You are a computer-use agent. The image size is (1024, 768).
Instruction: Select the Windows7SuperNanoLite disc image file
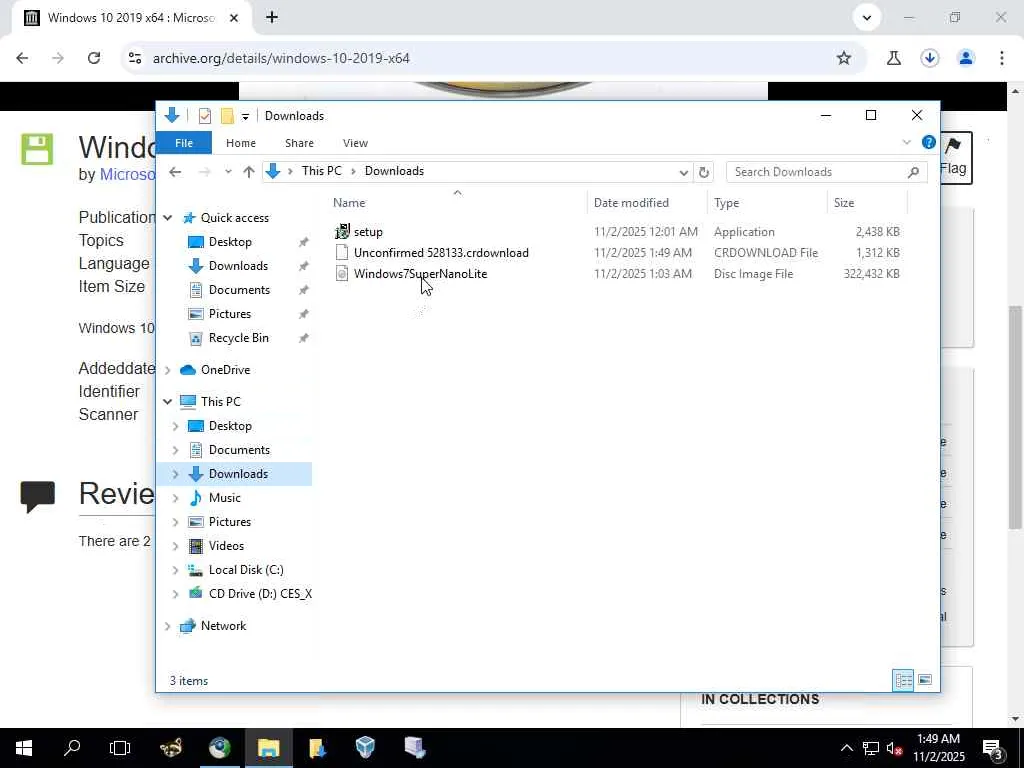(411, 274)
